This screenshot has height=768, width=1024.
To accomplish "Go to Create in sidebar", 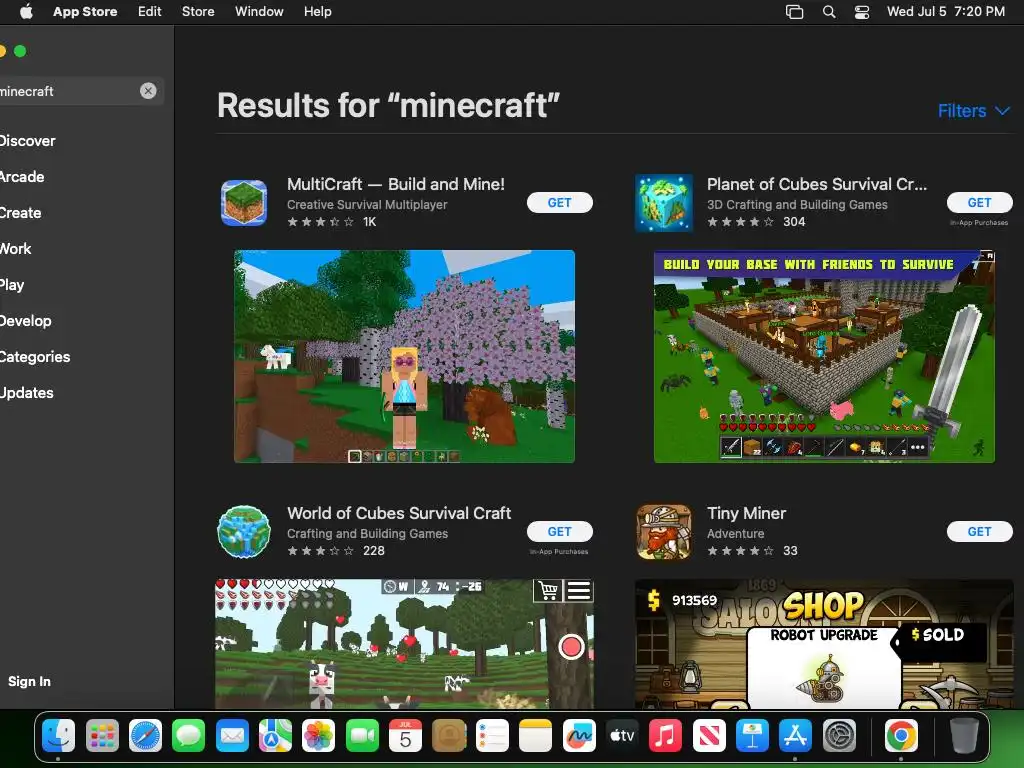I will (x=20, y=212).
